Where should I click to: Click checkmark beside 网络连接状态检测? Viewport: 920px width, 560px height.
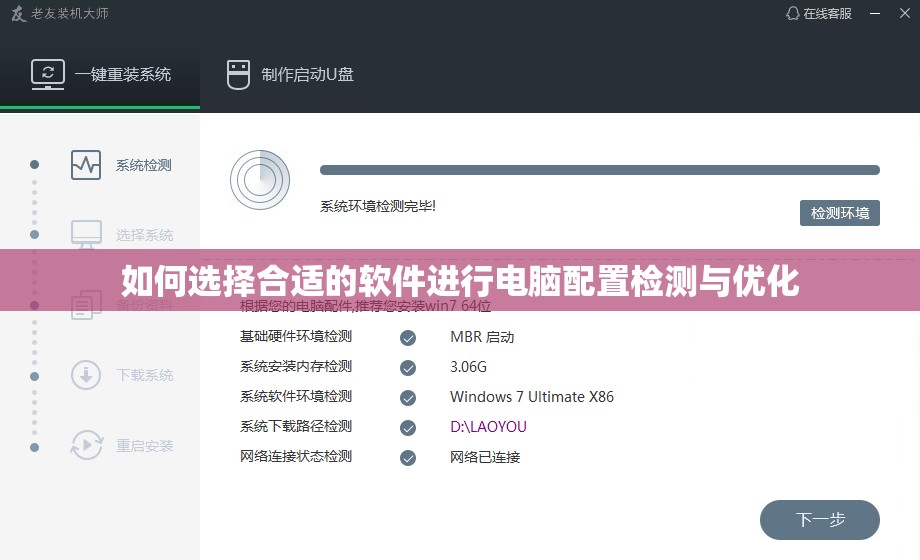(x=408, y=457)
